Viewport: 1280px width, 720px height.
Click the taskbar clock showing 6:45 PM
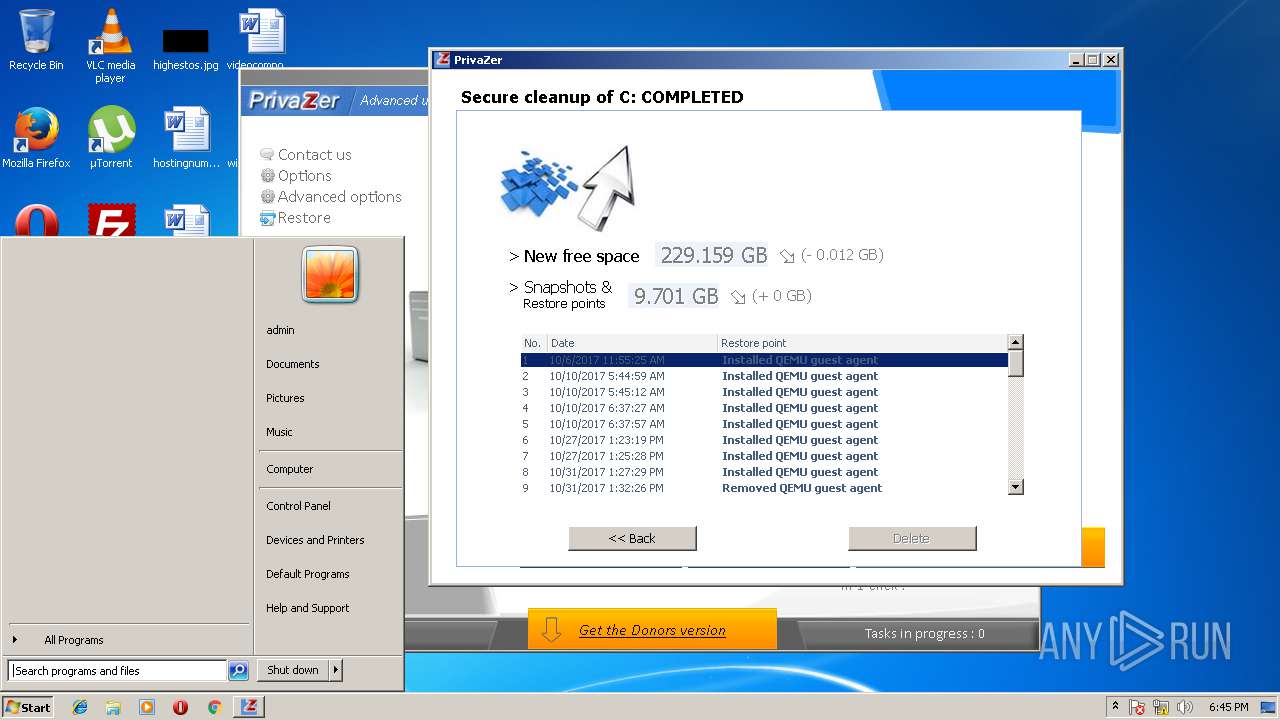1228,707
